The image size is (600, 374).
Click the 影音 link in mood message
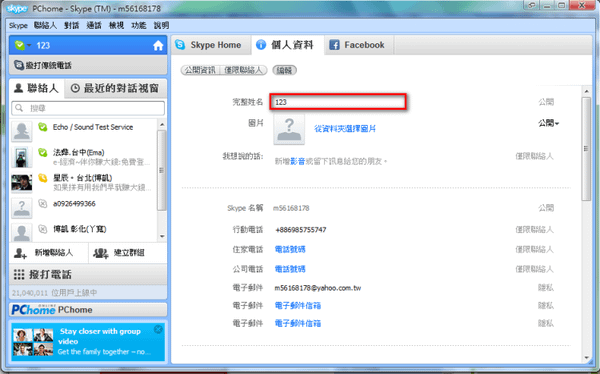point(297,162)
